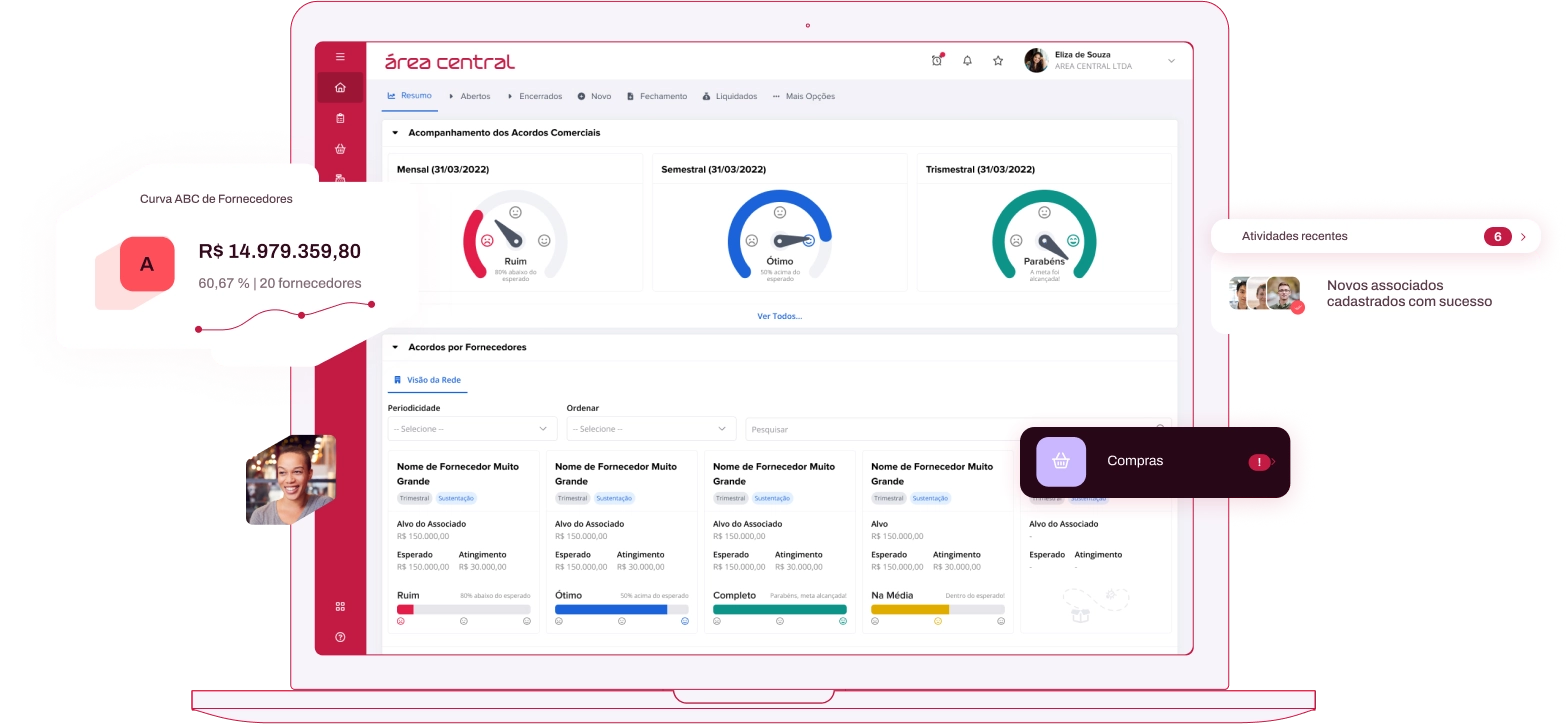Viewport: 1566px width, 727px height.
Task: Open the help question mark icon
Action: (x=340, y=637)
